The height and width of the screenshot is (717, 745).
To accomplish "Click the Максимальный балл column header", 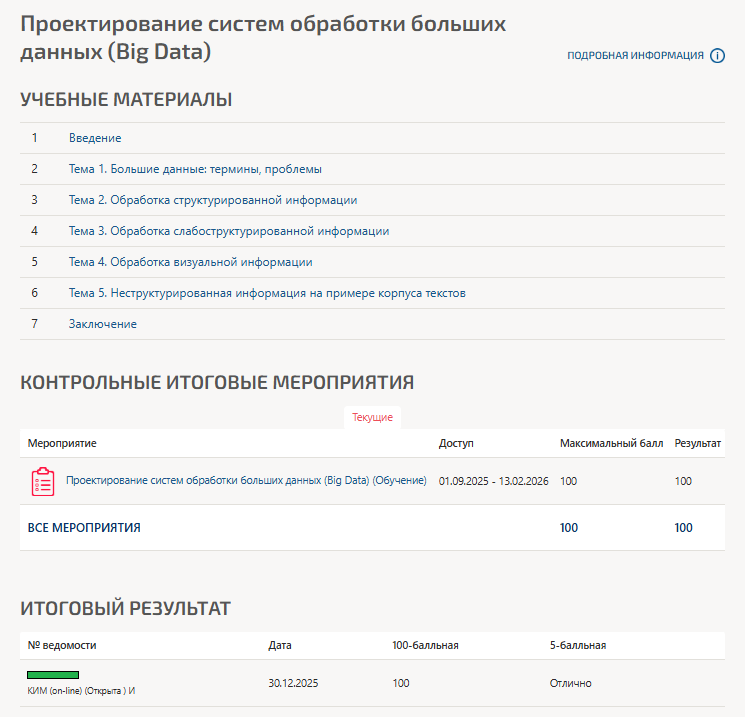I will 611,442.
